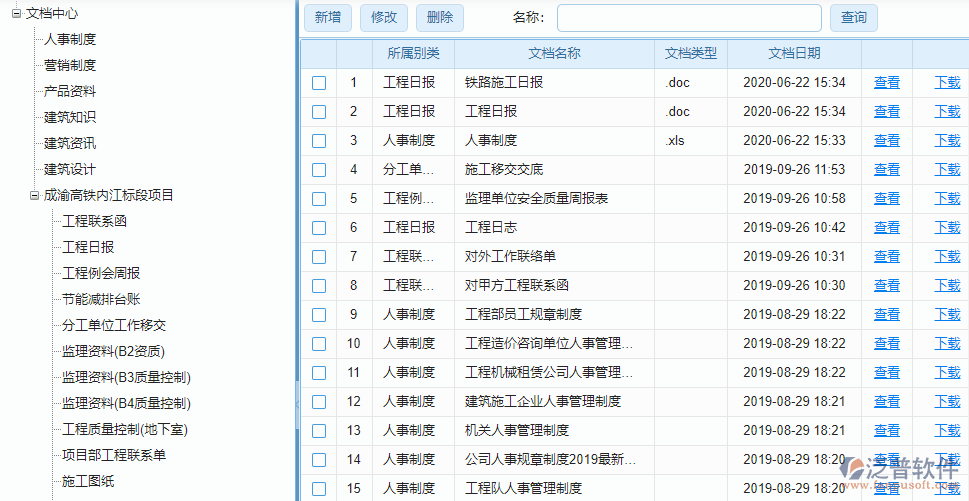Open 产品资料 tree node

pos(70,91)
